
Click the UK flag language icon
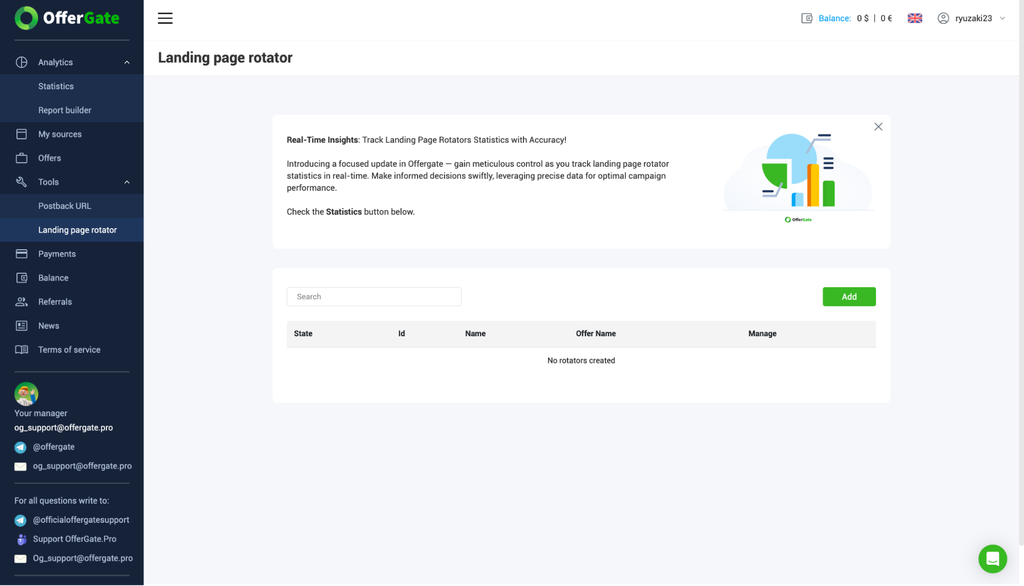(x=915, y=18)
